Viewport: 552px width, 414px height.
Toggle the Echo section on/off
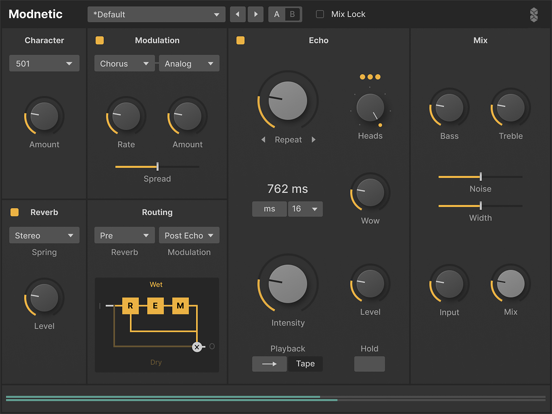click(240, 40)
